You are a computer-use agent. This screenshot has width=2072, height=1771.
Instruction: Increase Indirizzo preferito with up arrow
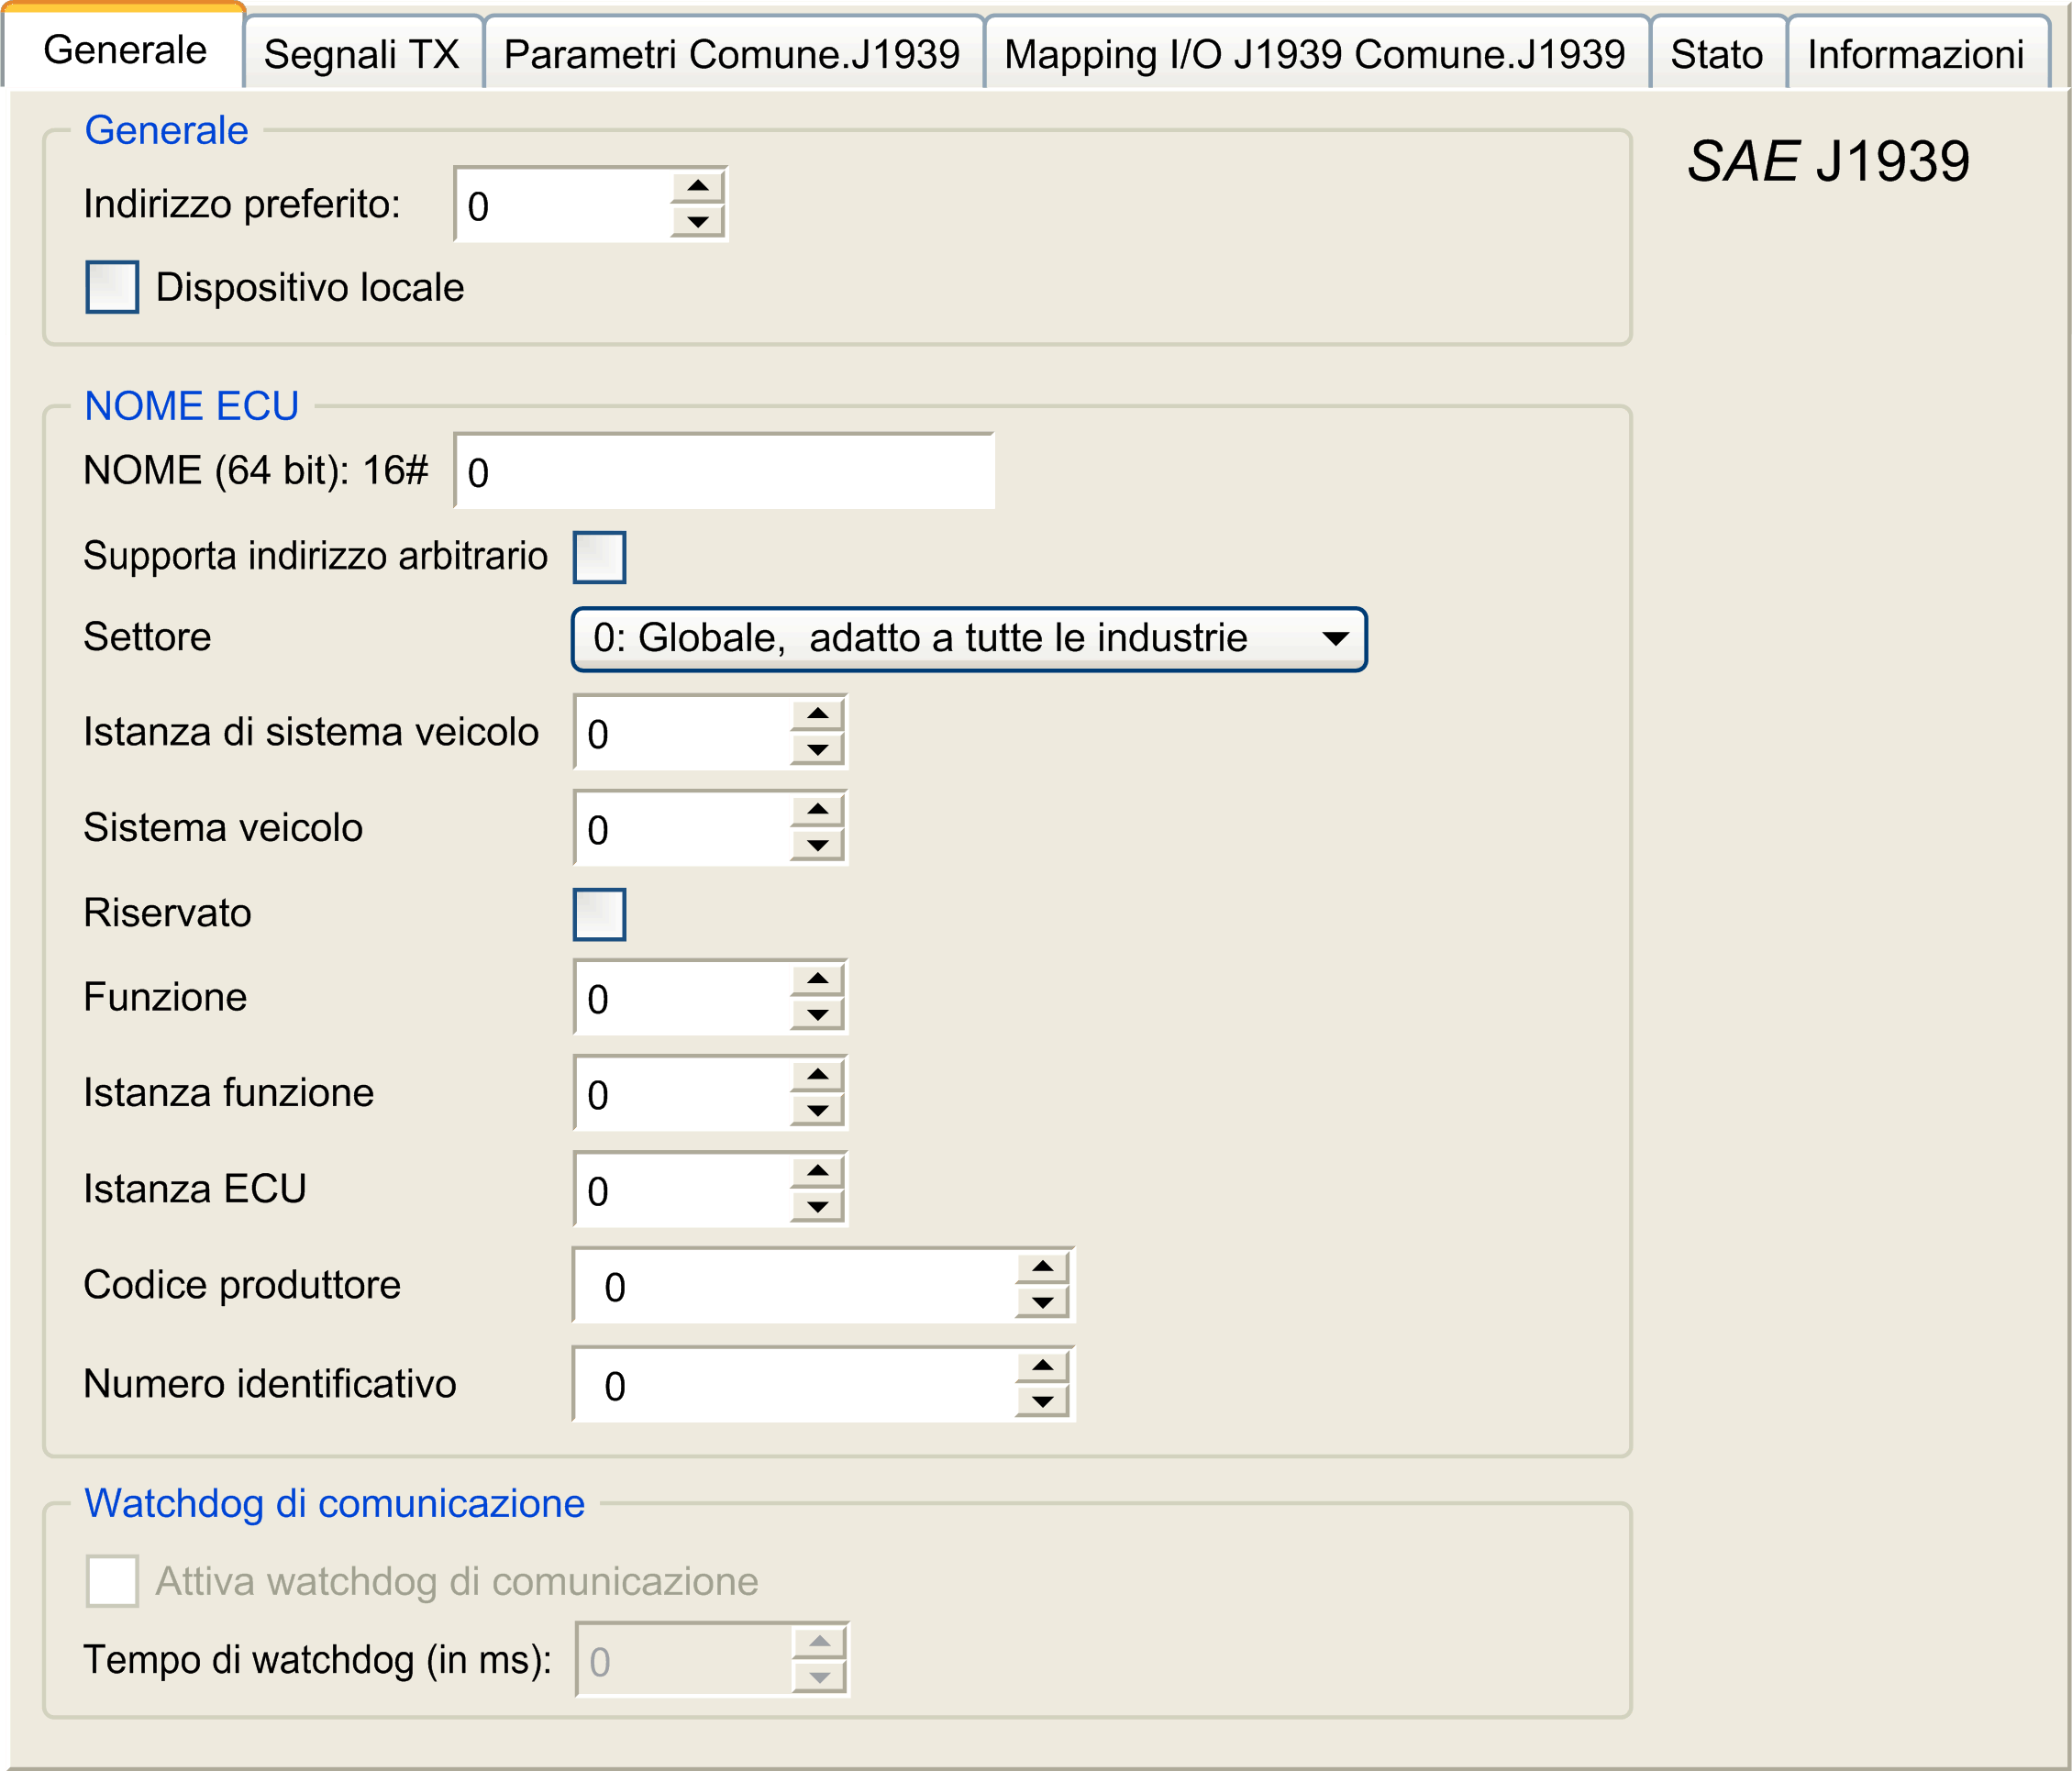pyautogui.click(x=697, y=187)
